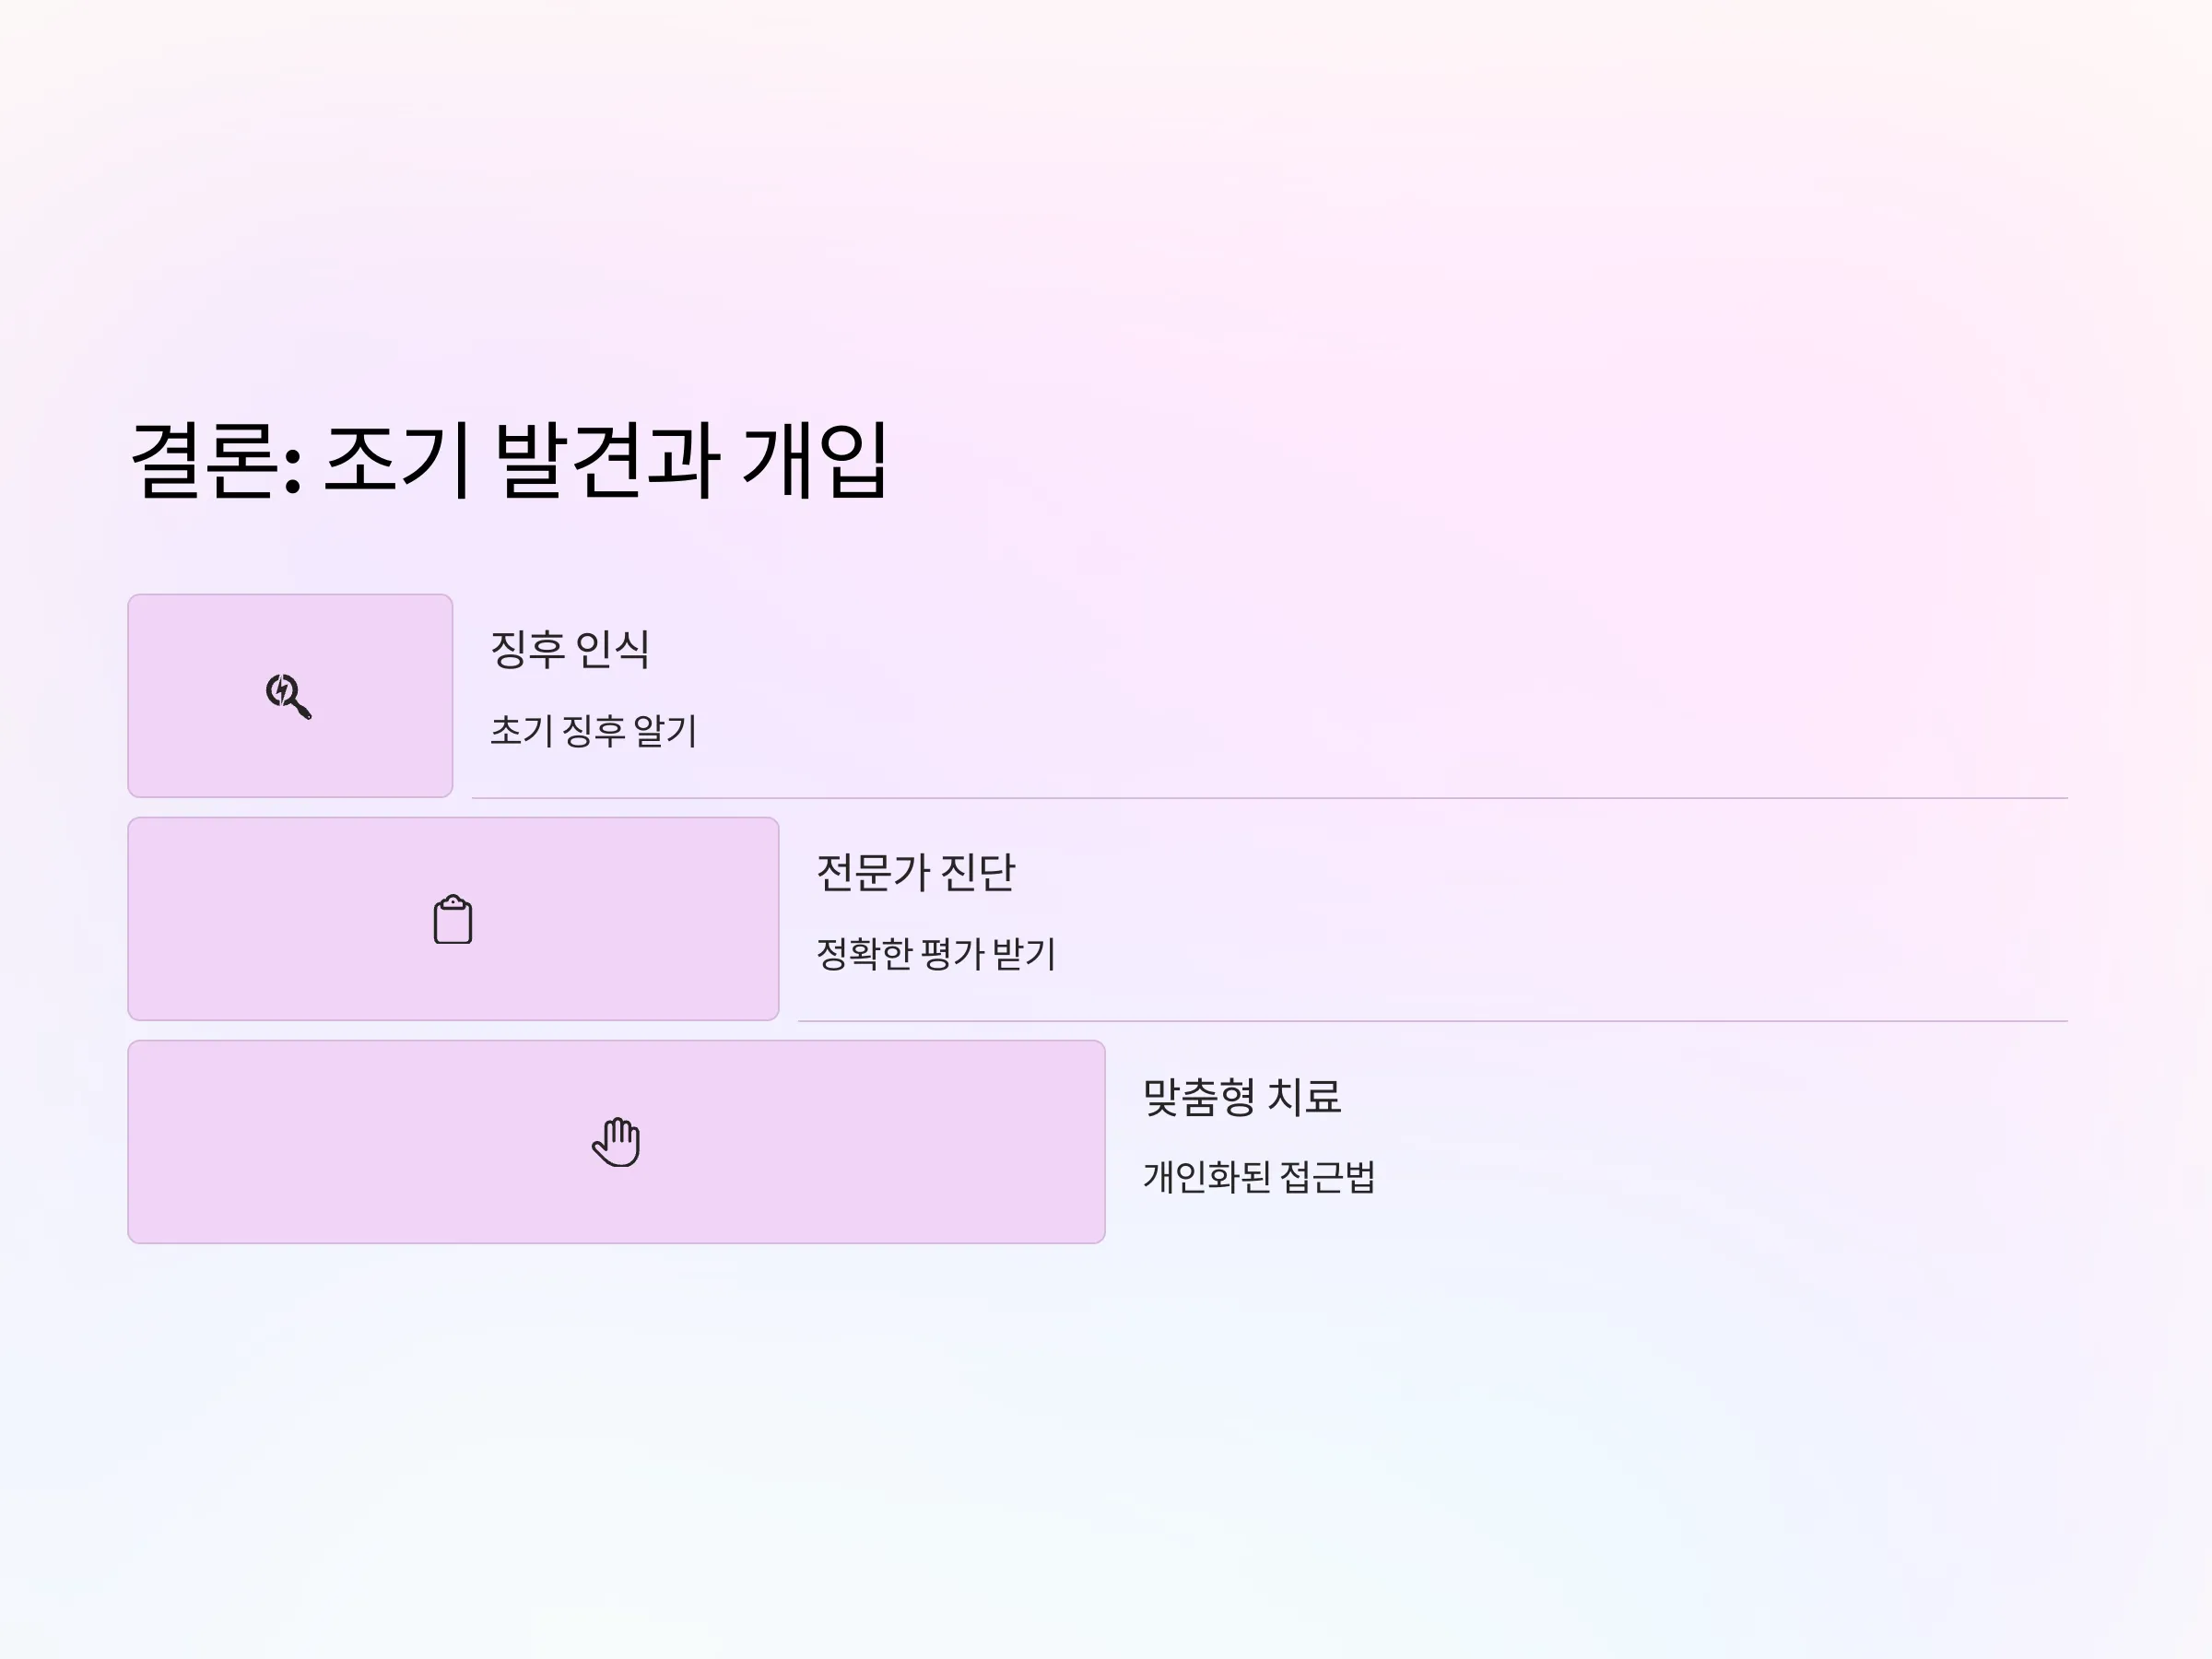Screen dimensions: 2212x1659
Task: Click the magnifier with lightning bolt icon
Action: pos(289,696)
